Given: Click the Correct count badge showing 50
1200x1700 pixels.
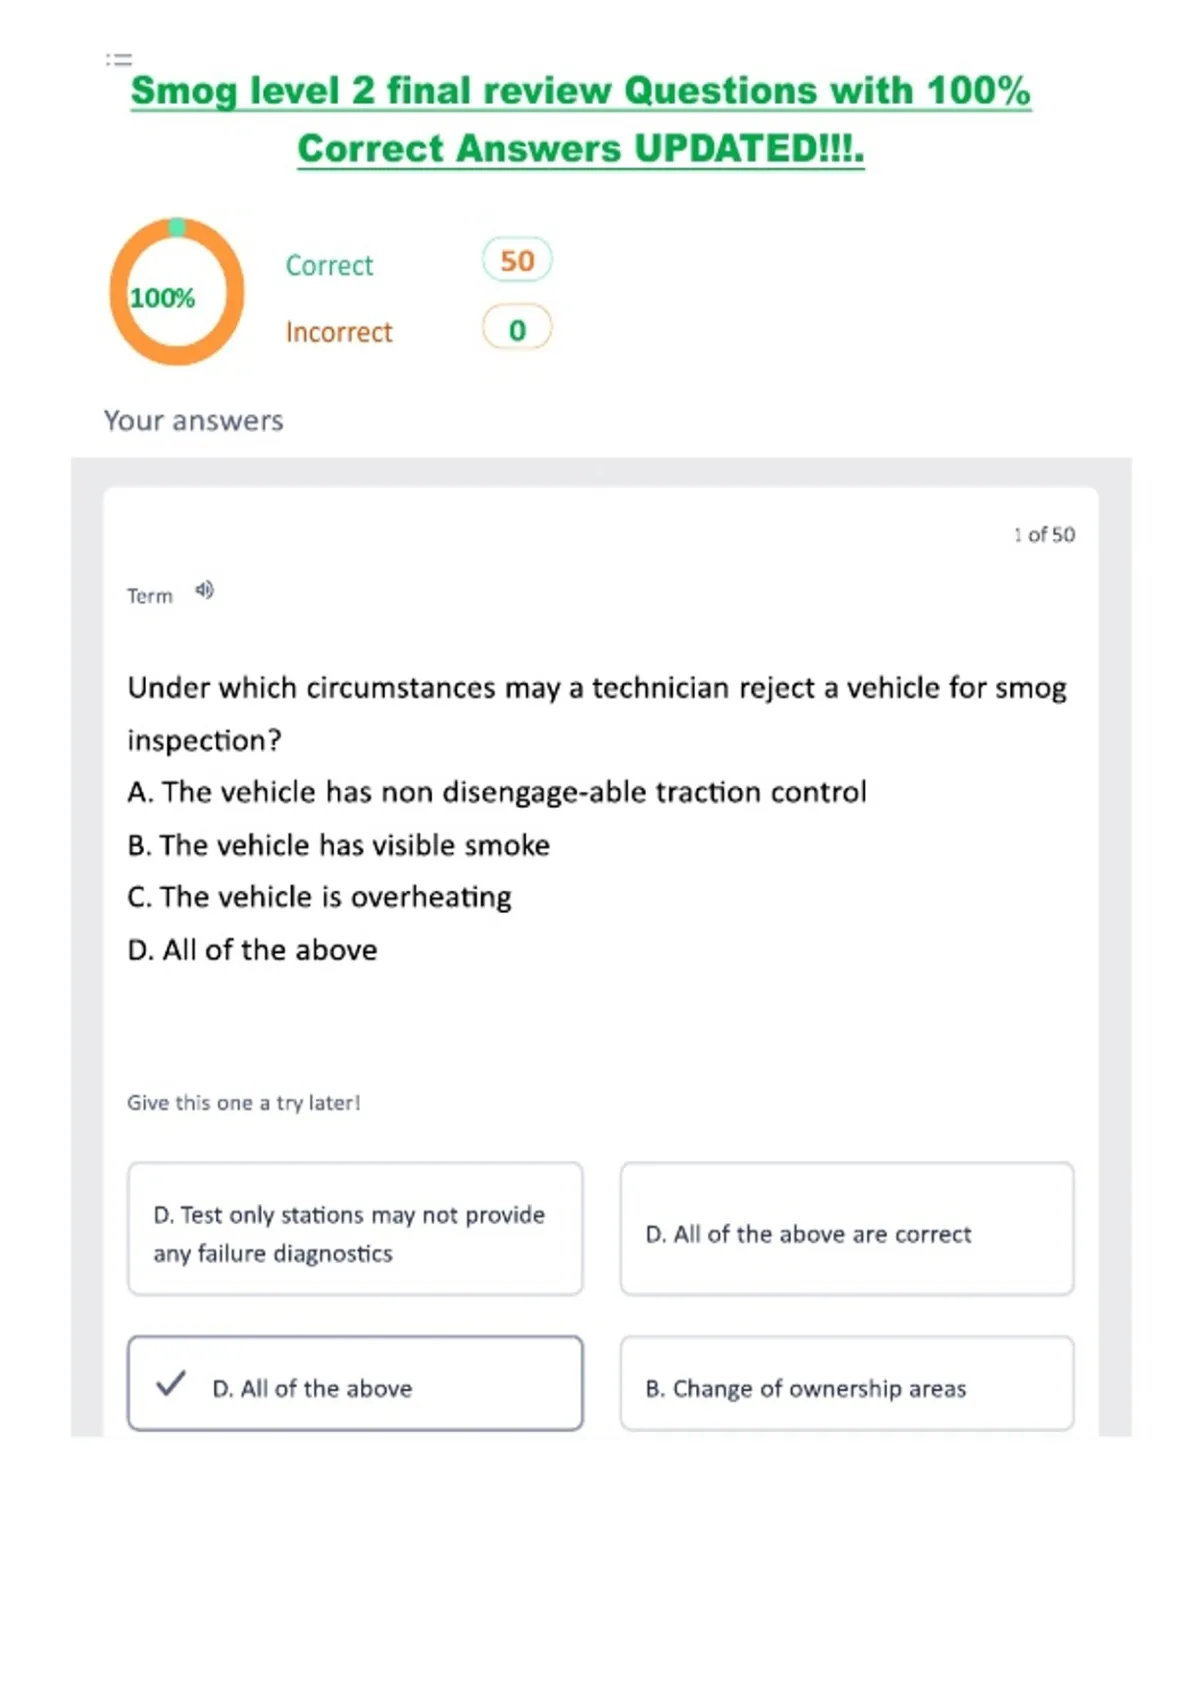Looking at the screenshot, I should coord(517,261).
